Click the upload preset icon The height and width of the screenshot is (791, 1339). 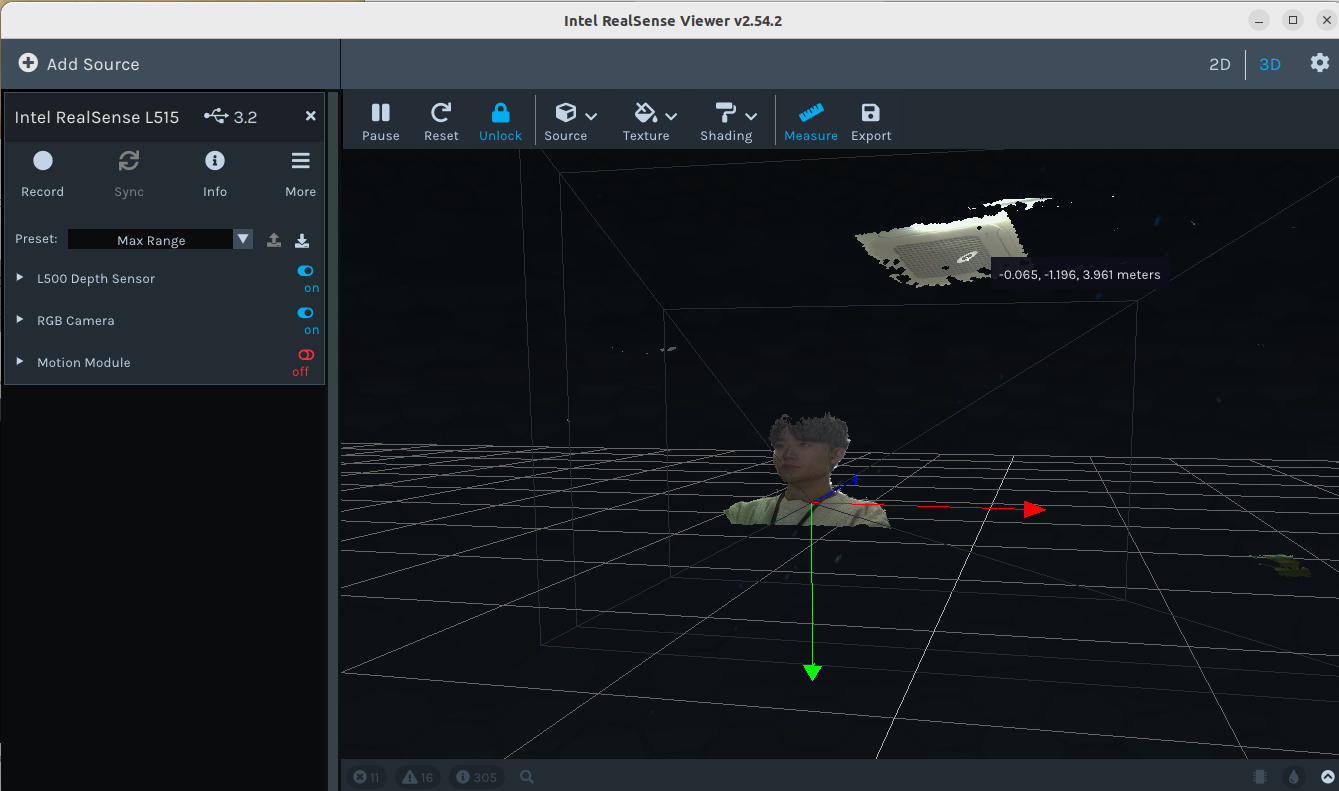[274, 240]
